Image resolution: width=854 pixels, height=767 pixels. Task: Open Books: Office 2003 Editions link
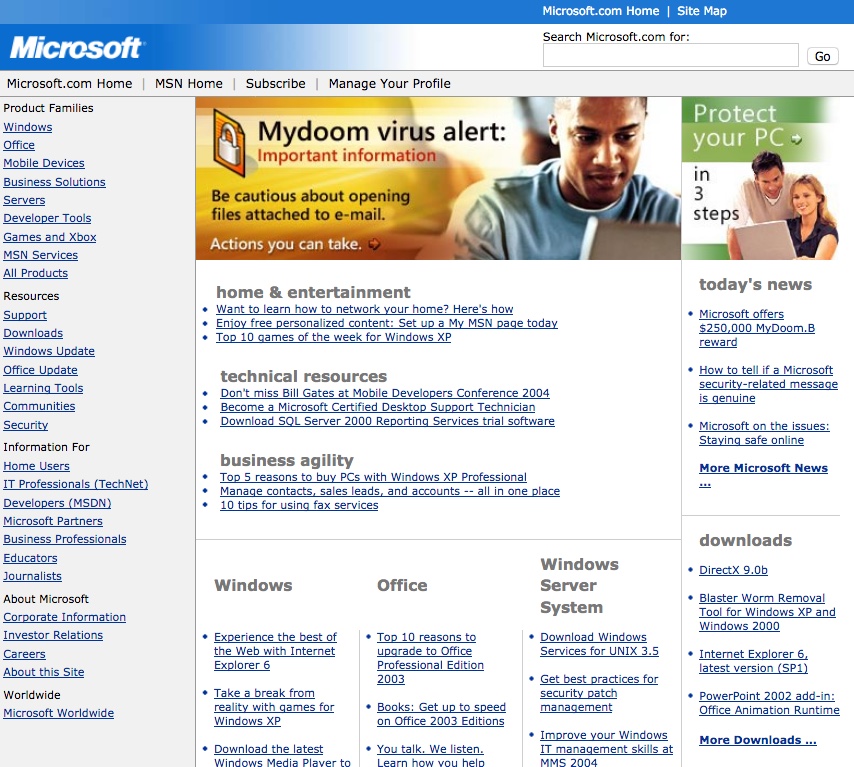click(441, 714)
